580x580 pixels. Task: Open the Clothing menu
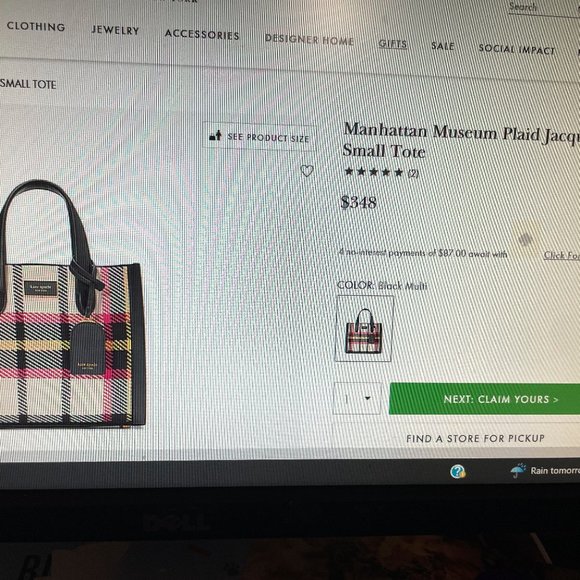[x=36, y=27]
